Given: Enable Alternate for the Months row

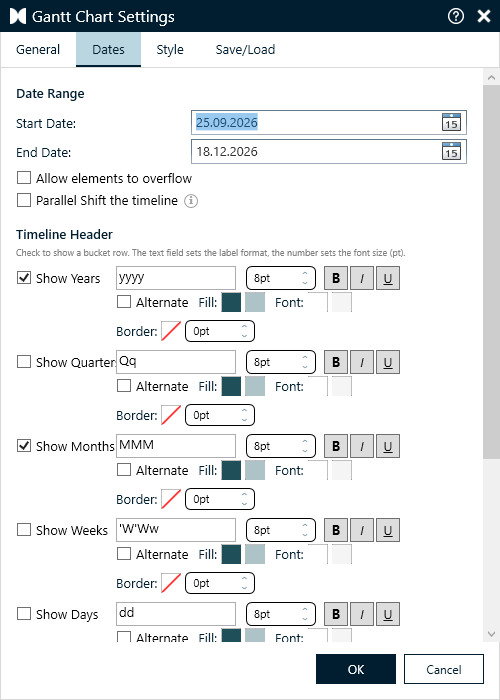Looking at the screenshot, I should (124, 470).
